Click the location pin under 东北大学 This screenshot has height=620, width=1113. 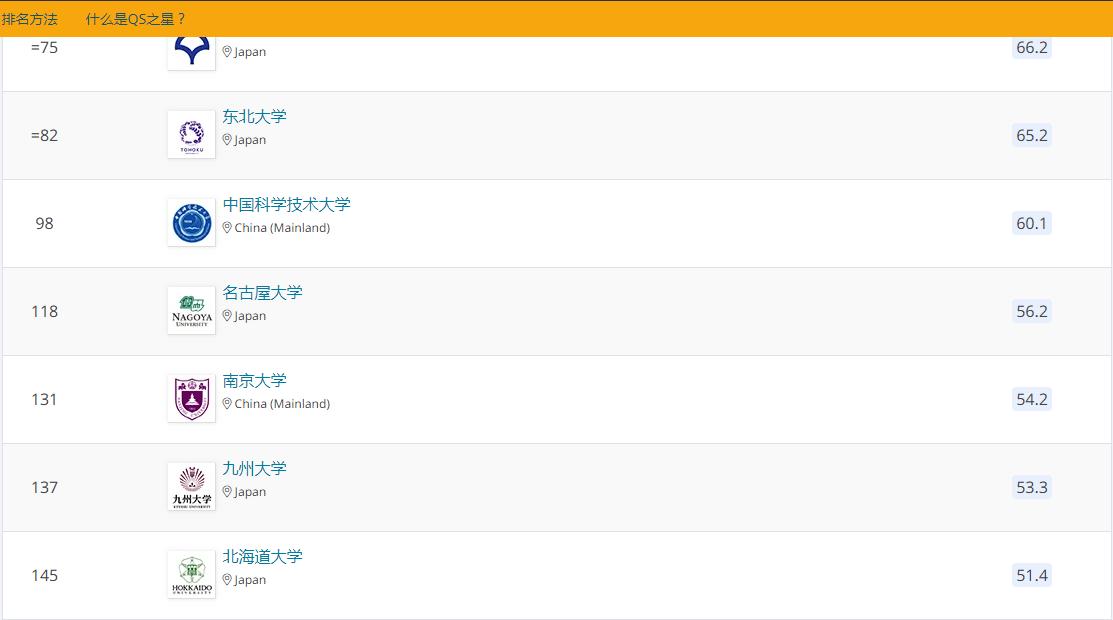click(227, 140)
